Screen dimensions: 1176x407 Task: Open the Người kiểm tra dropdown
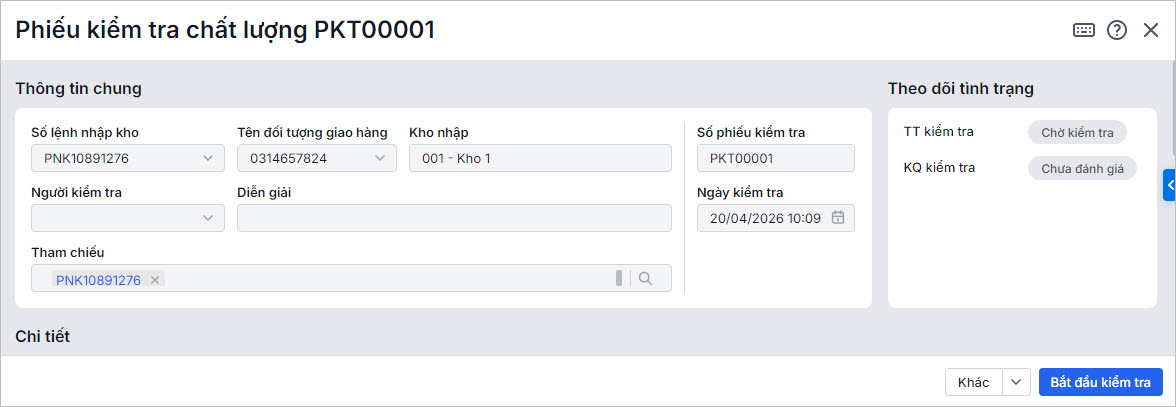(208, 218)
